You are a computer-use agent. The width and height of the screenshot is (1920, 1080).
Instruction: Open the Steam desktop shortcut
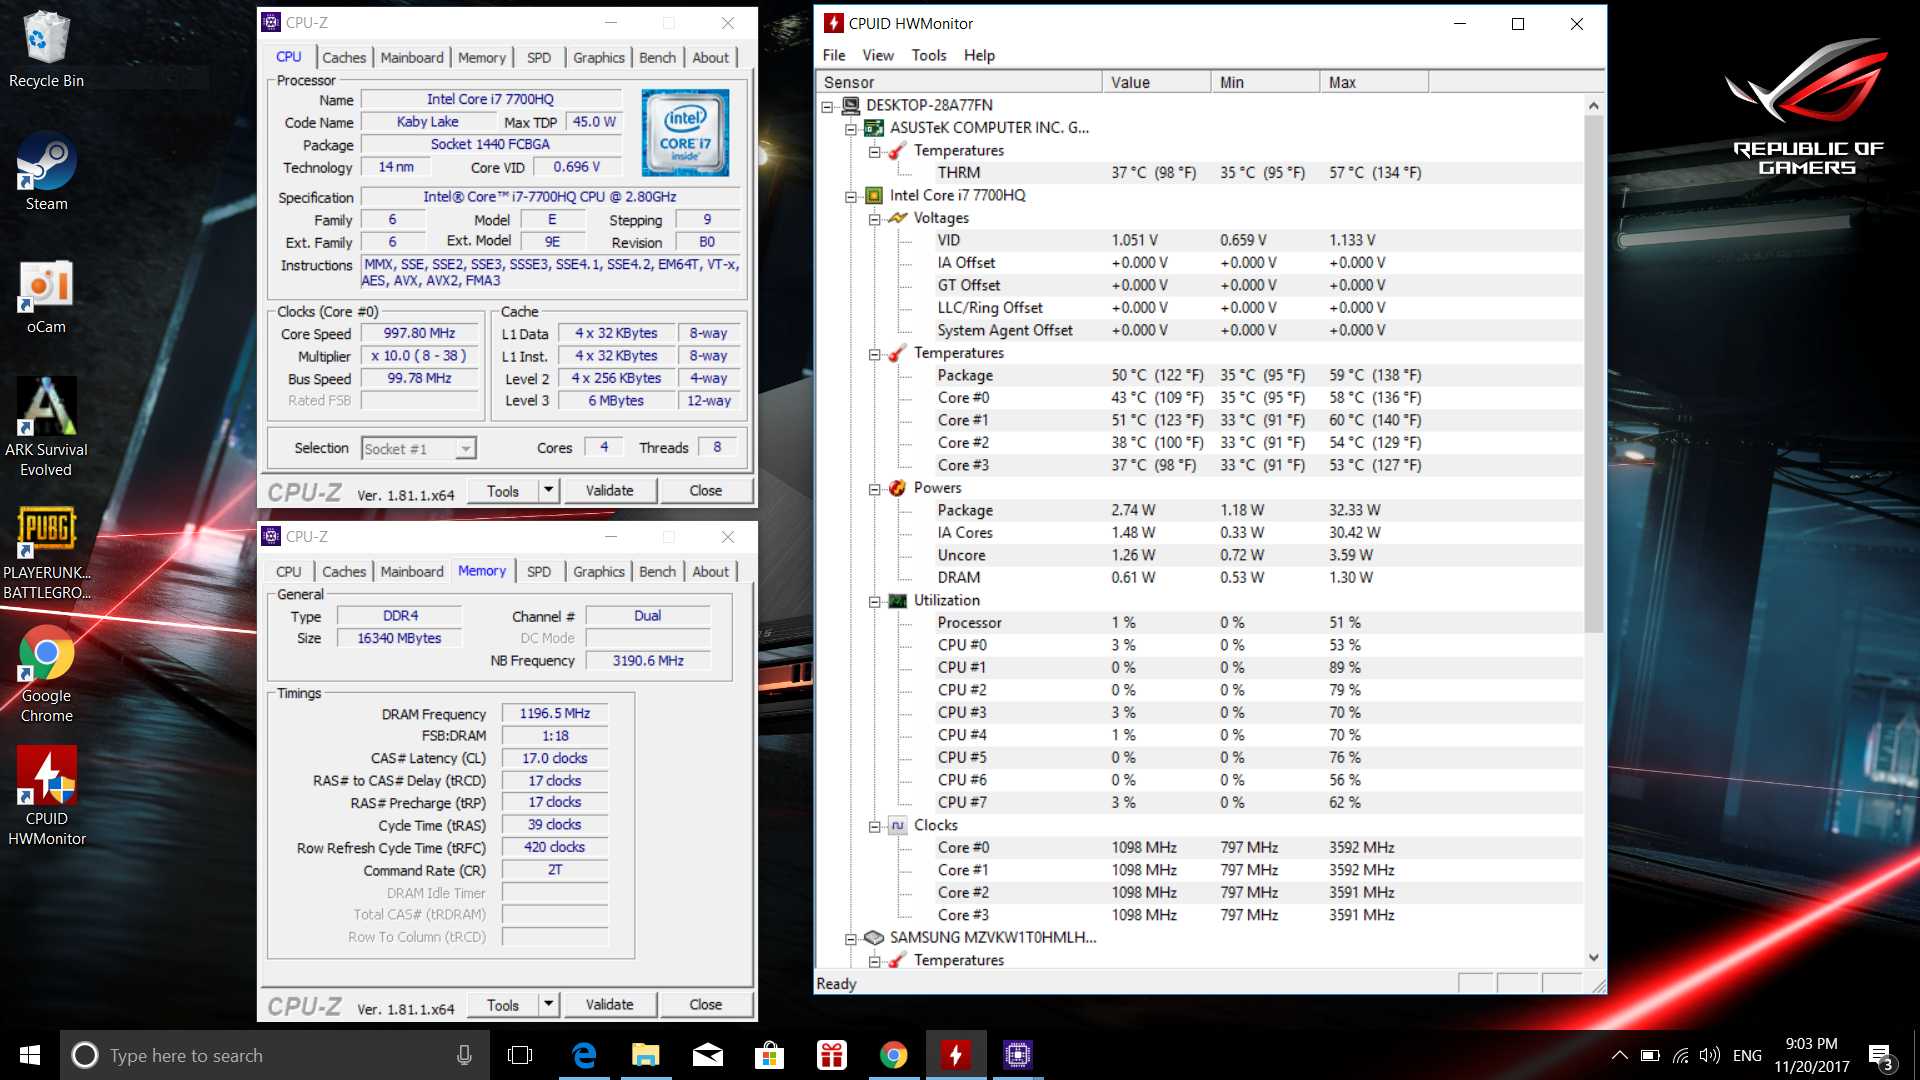pos(46,172)
